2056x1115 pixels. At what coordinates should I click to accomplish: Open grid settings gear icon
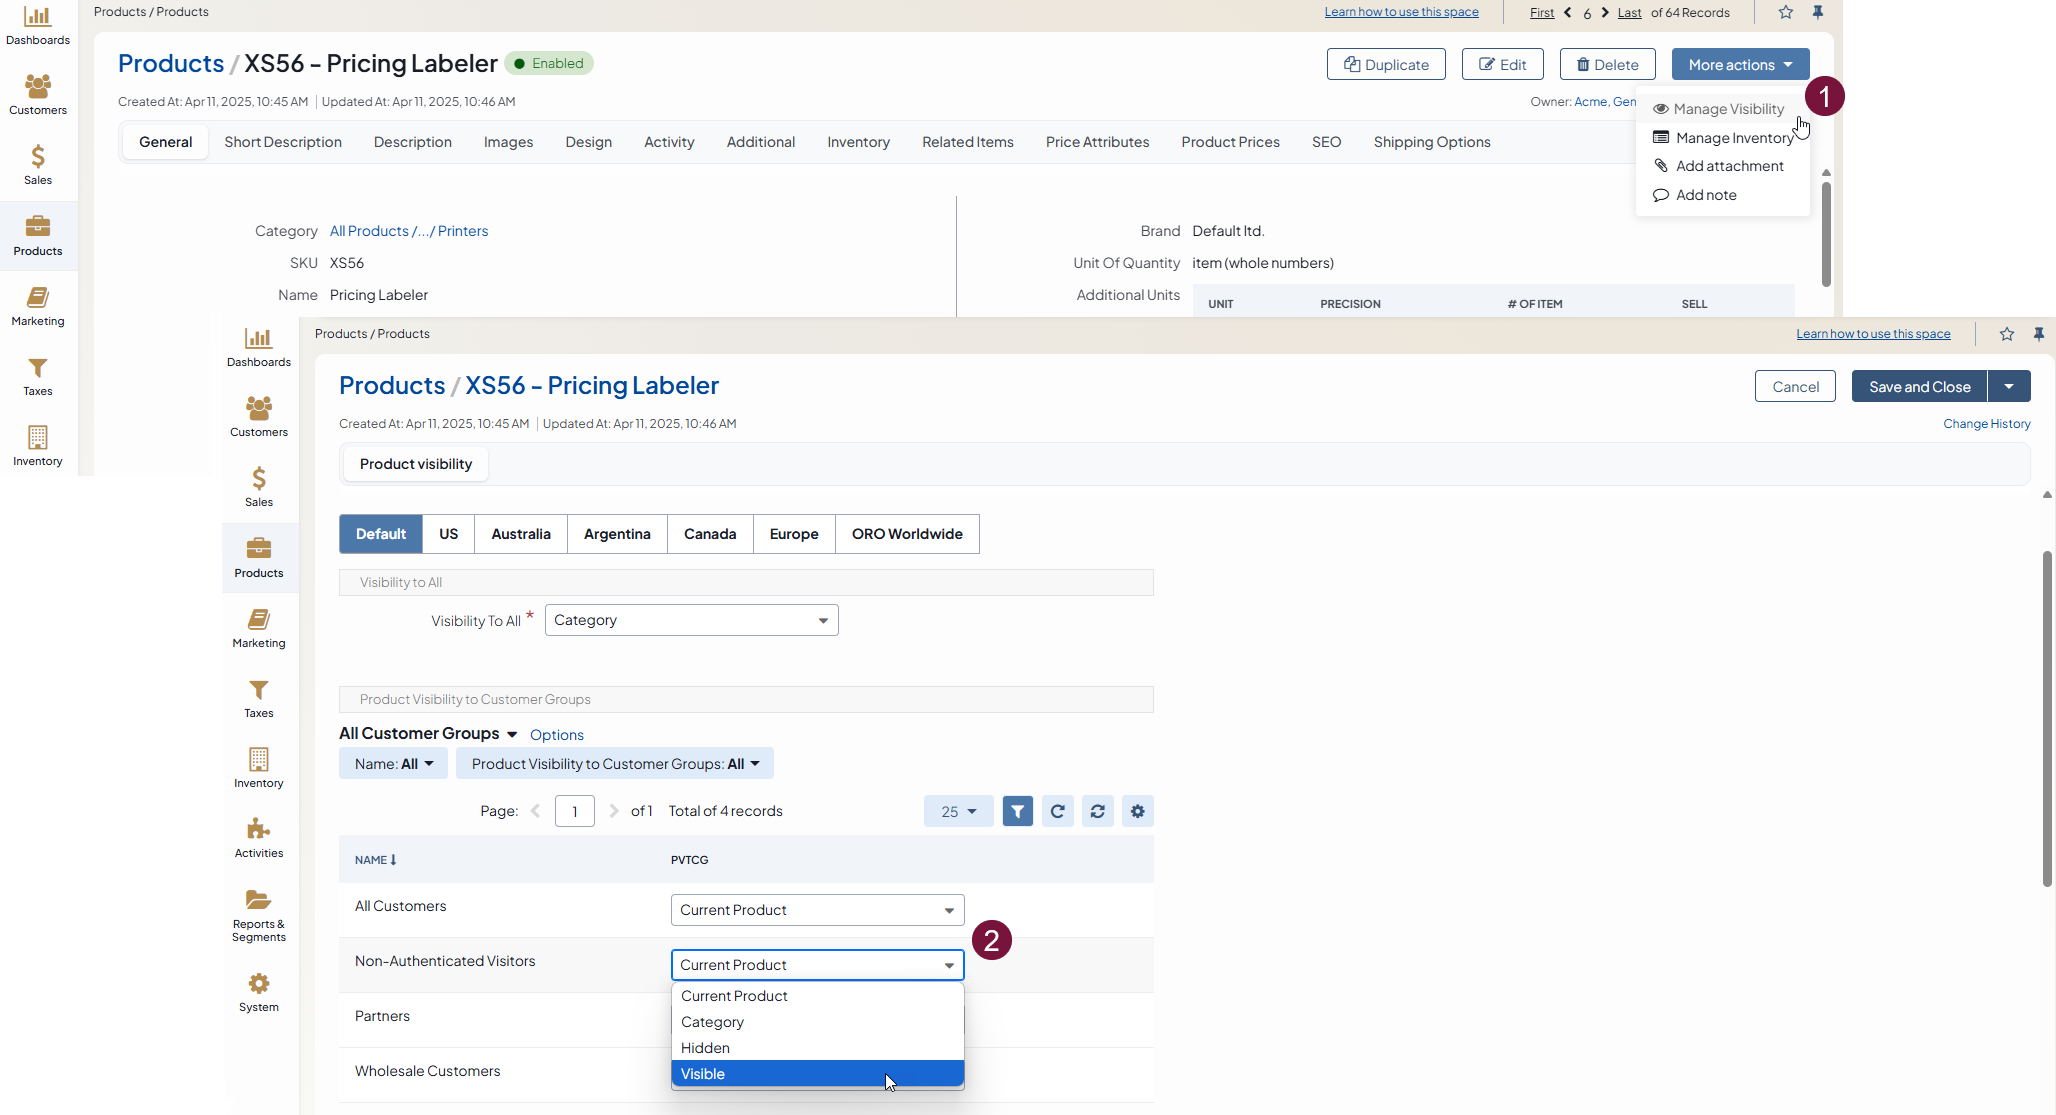click(x=1137, y=811)
